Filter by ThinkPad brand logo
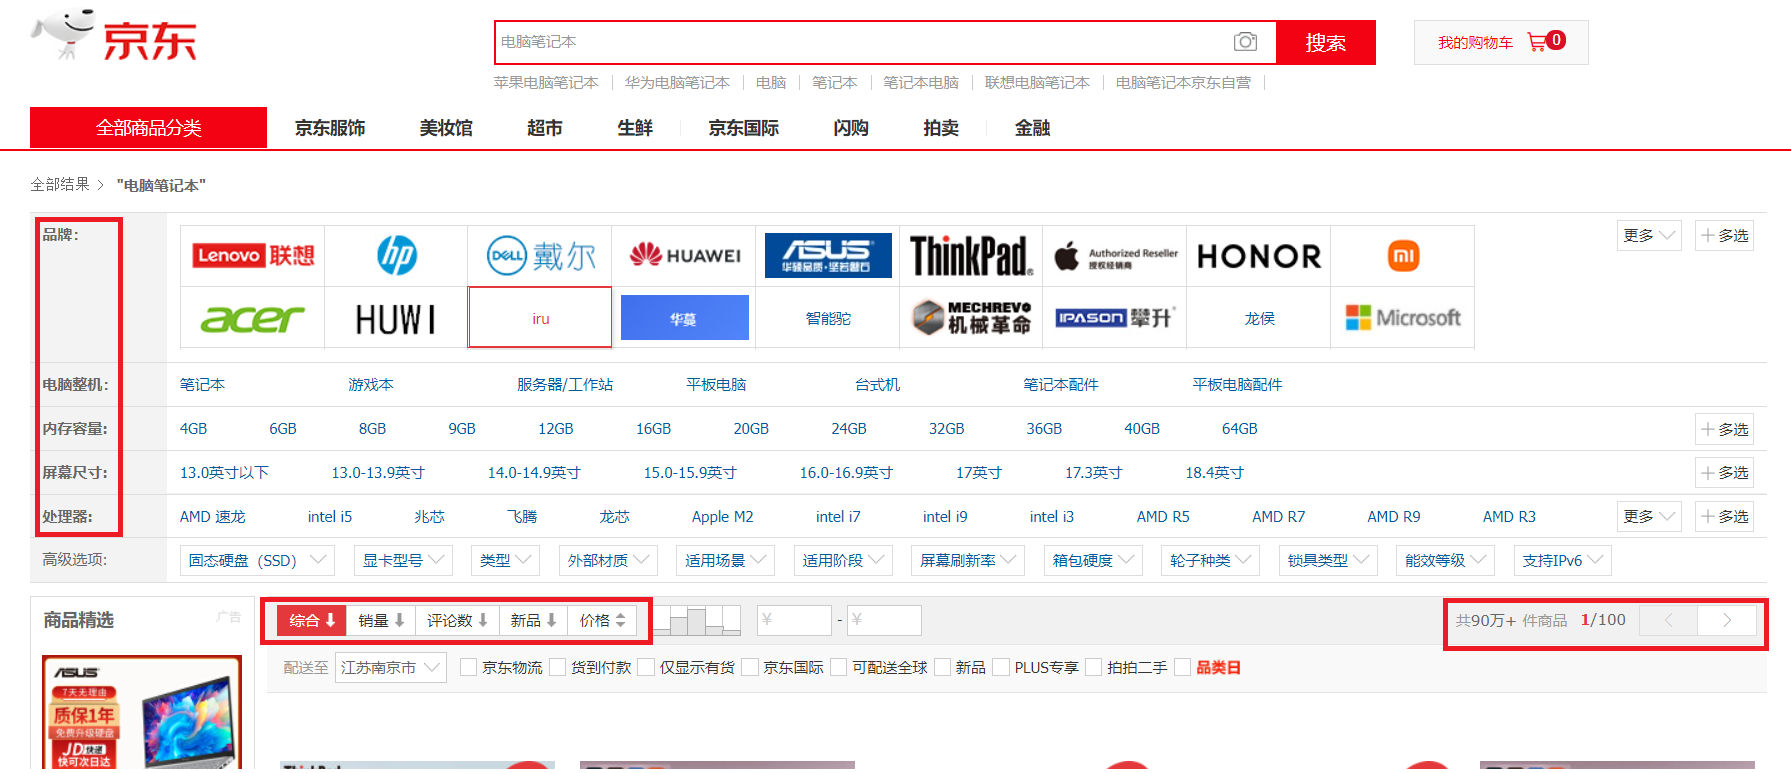Image resolution: width=1791 pixels, height=773 pixels. (971, 256)
